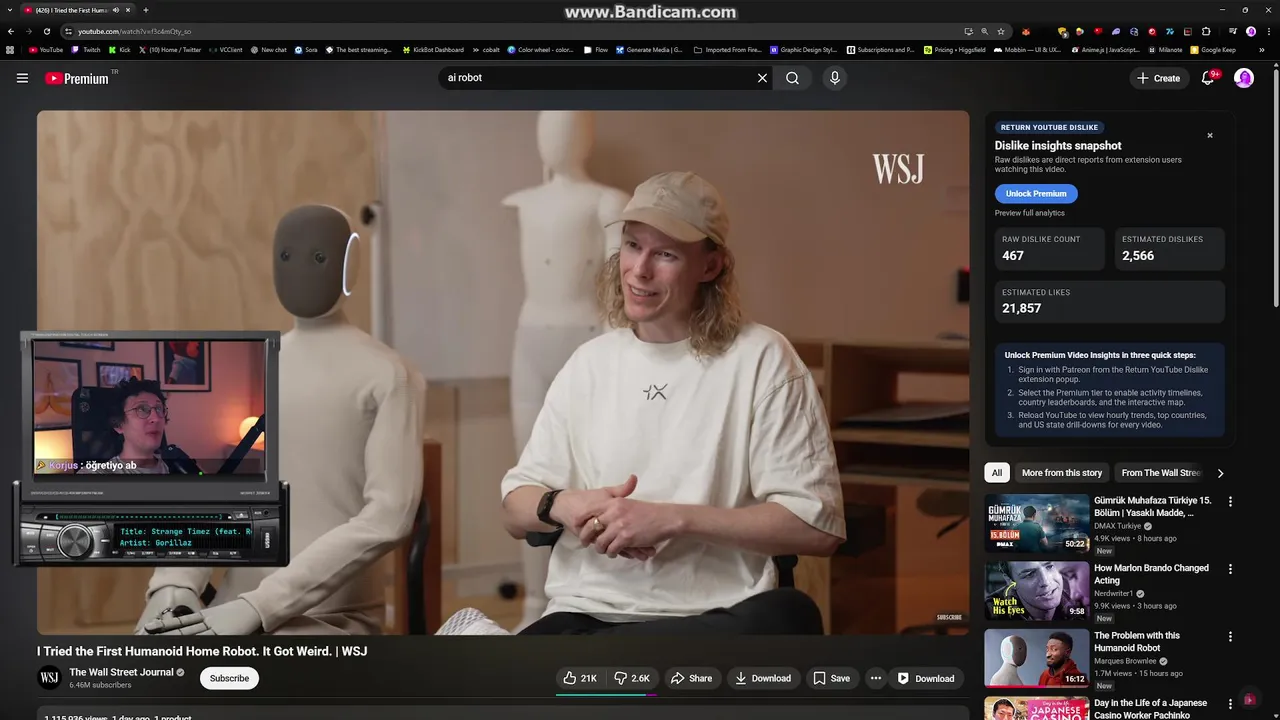Open options menu for the Japanese Casino Worker video

[x=1230, y=704]
